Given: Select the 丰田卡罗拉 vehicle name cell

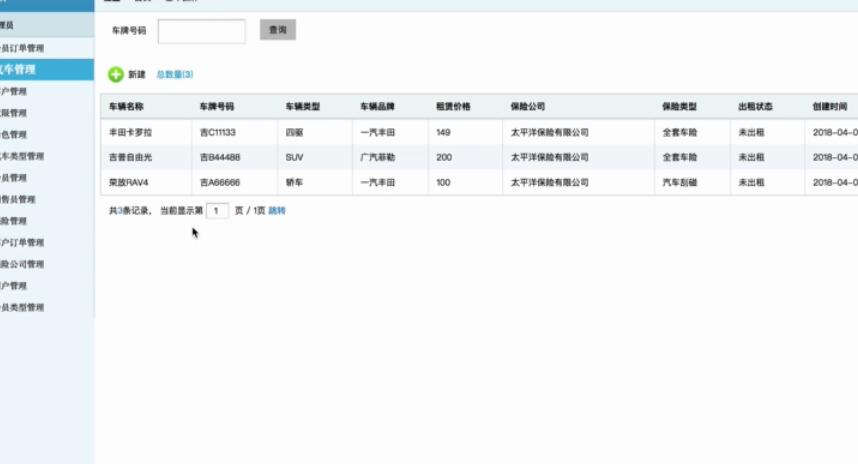Looking at the screenshot, I should pyautogui.click(x=130, y=132).
